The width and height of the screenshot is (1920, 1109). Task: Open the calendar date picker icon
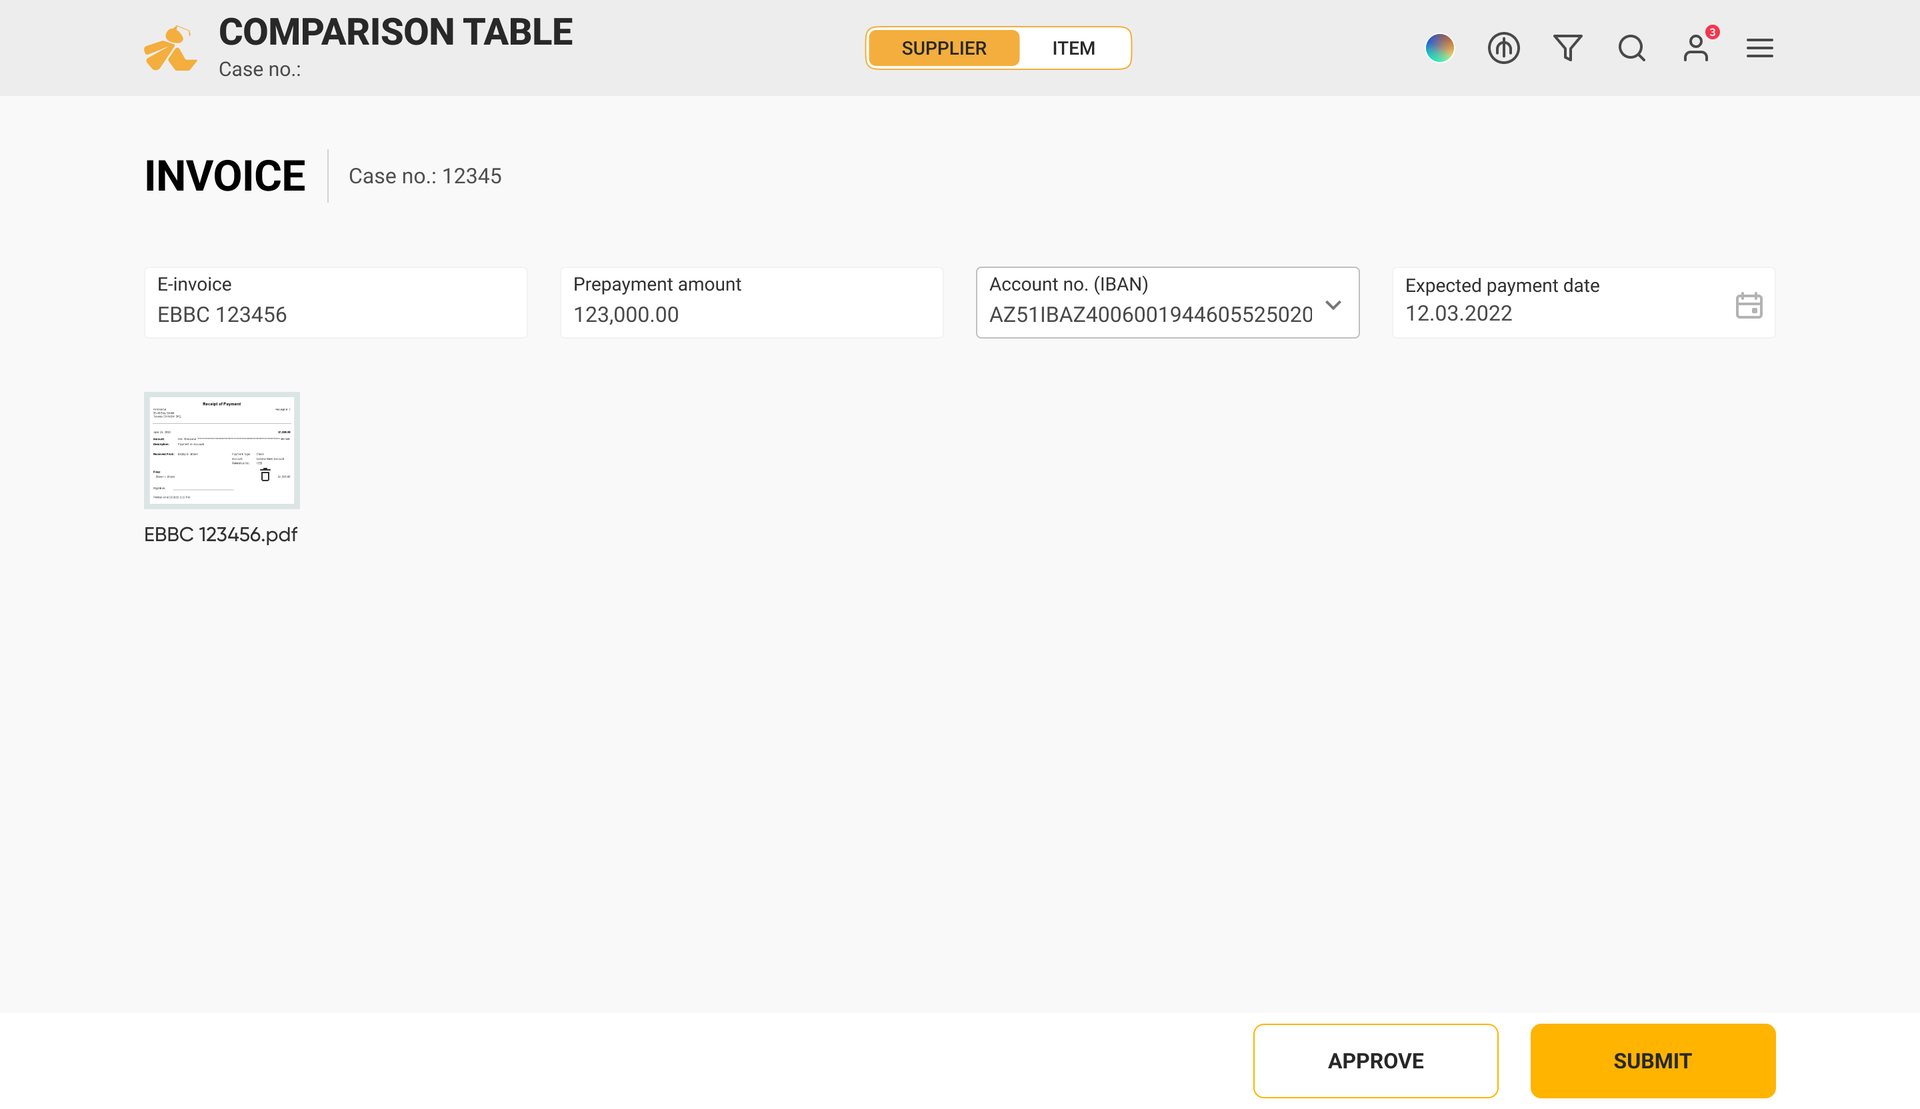click(x=1748, y=305)
